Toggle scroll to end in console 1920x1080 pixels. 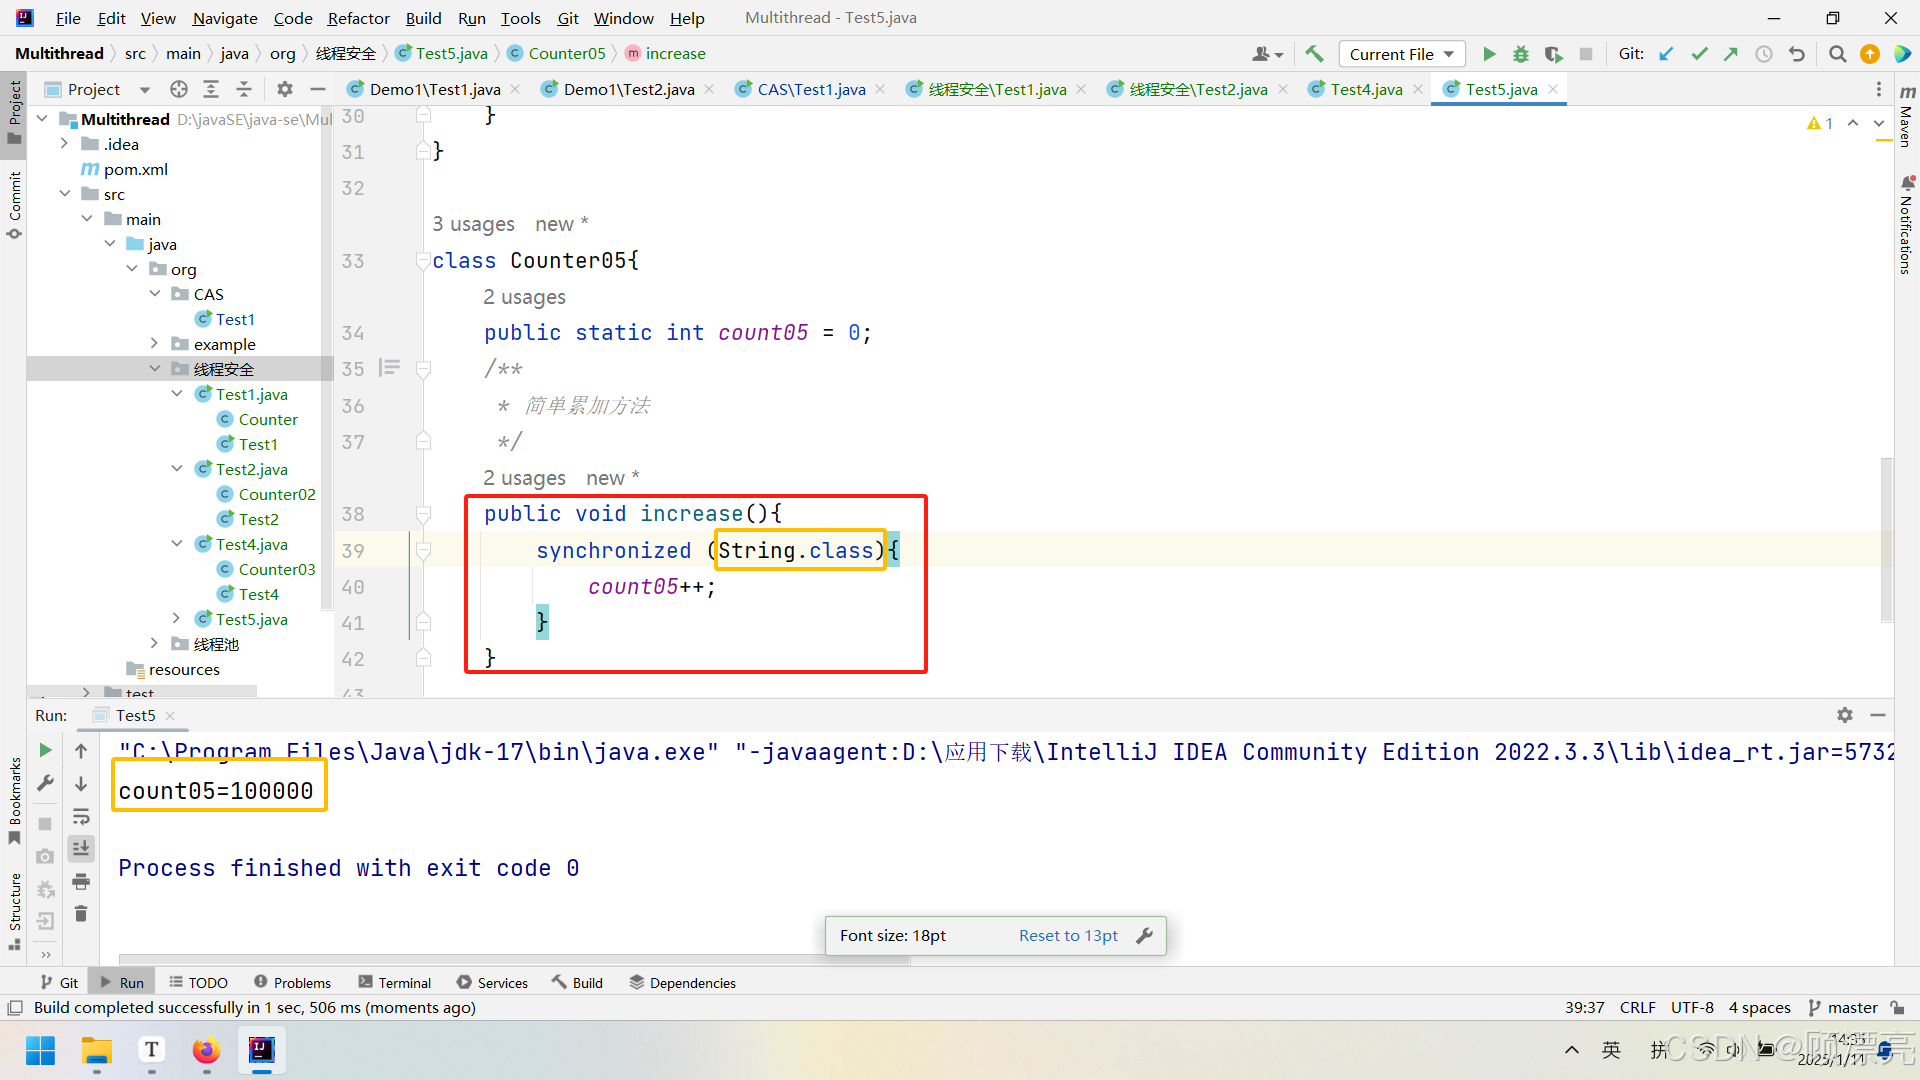(x=81, y=849)
